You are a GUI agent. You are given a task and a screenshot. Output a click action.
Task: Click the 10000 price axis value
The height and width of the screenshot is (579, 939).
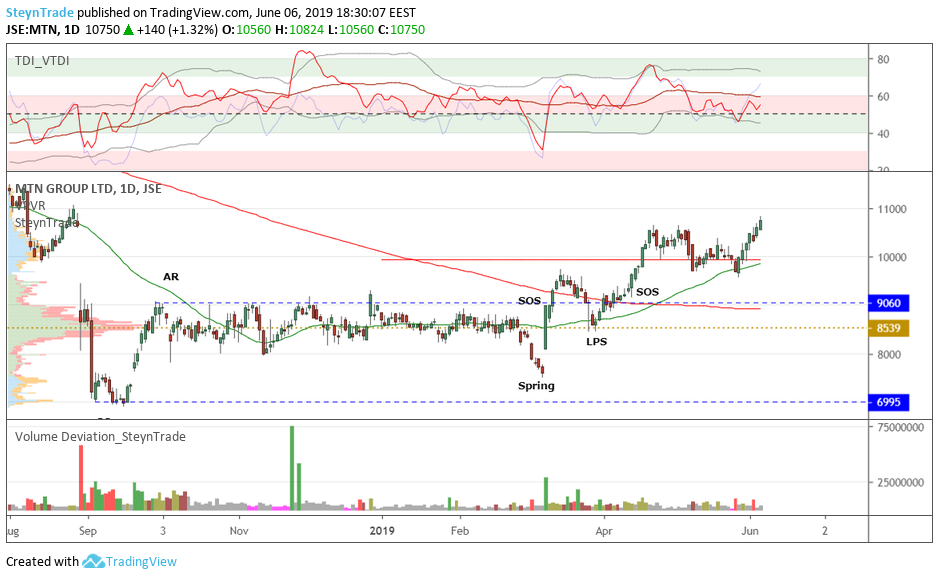tap(892, 257)
